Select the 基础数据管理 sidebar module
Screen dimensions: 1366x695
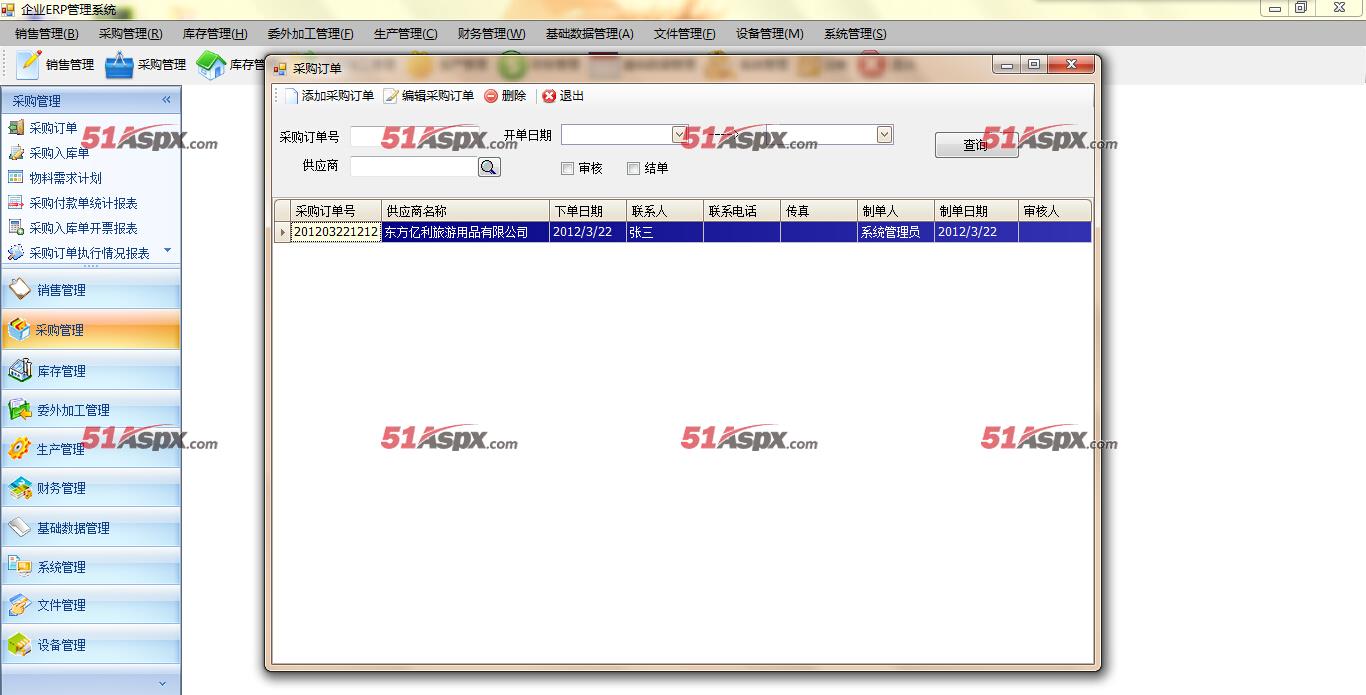(90, 528)
